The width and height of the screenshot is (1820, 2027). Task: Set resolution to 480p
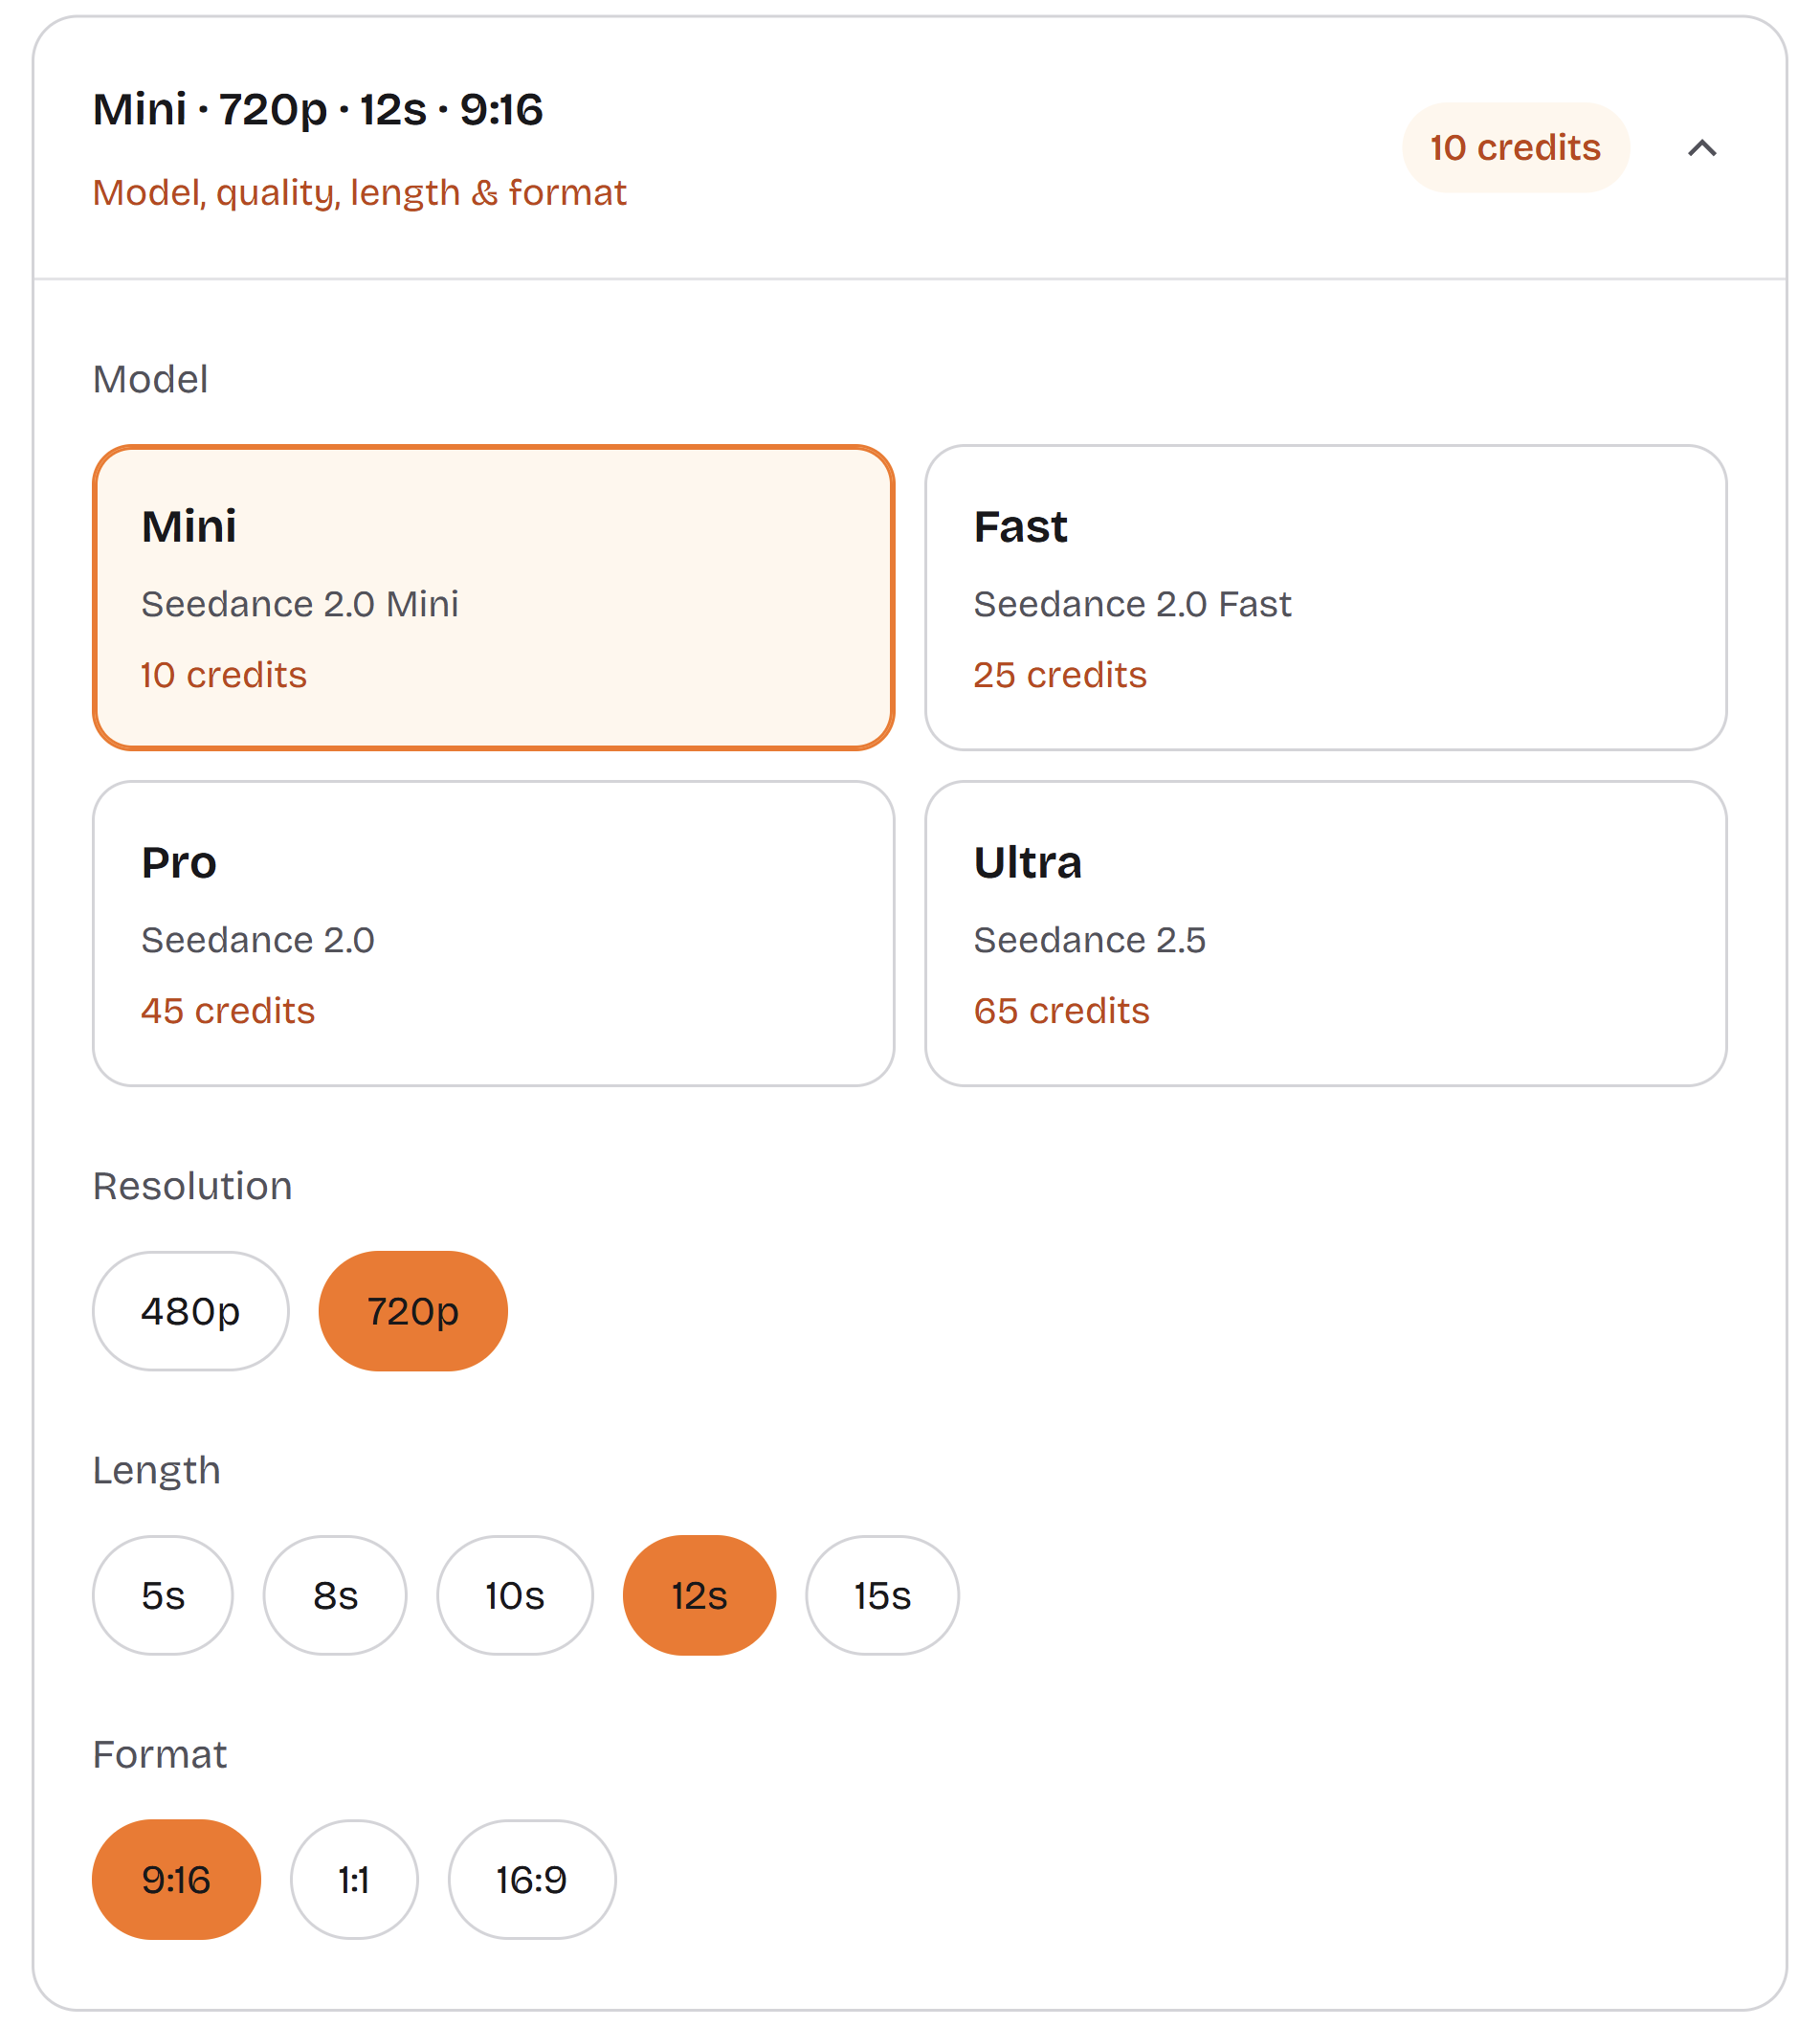pyautogui.click(x=191, y=1311)
